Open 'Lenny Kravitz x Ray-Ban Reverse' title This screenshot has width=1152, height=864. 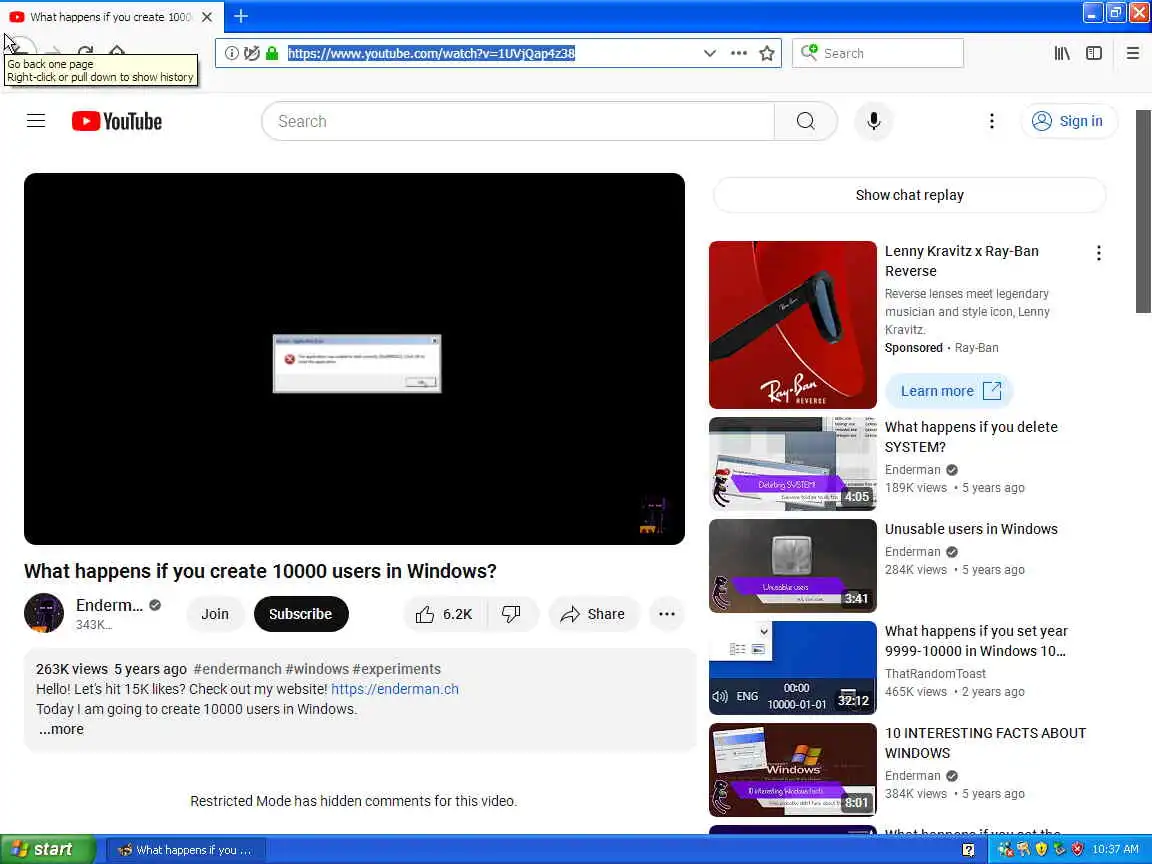[x=962, y=261]
